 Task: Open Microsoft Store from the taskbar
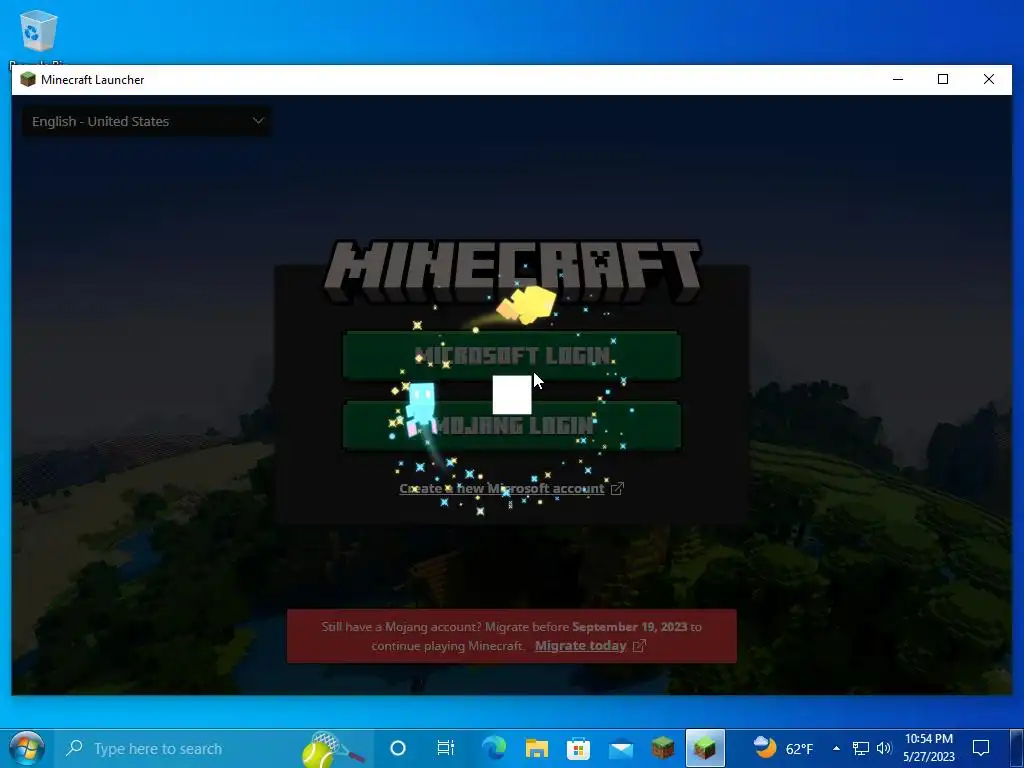578,748
